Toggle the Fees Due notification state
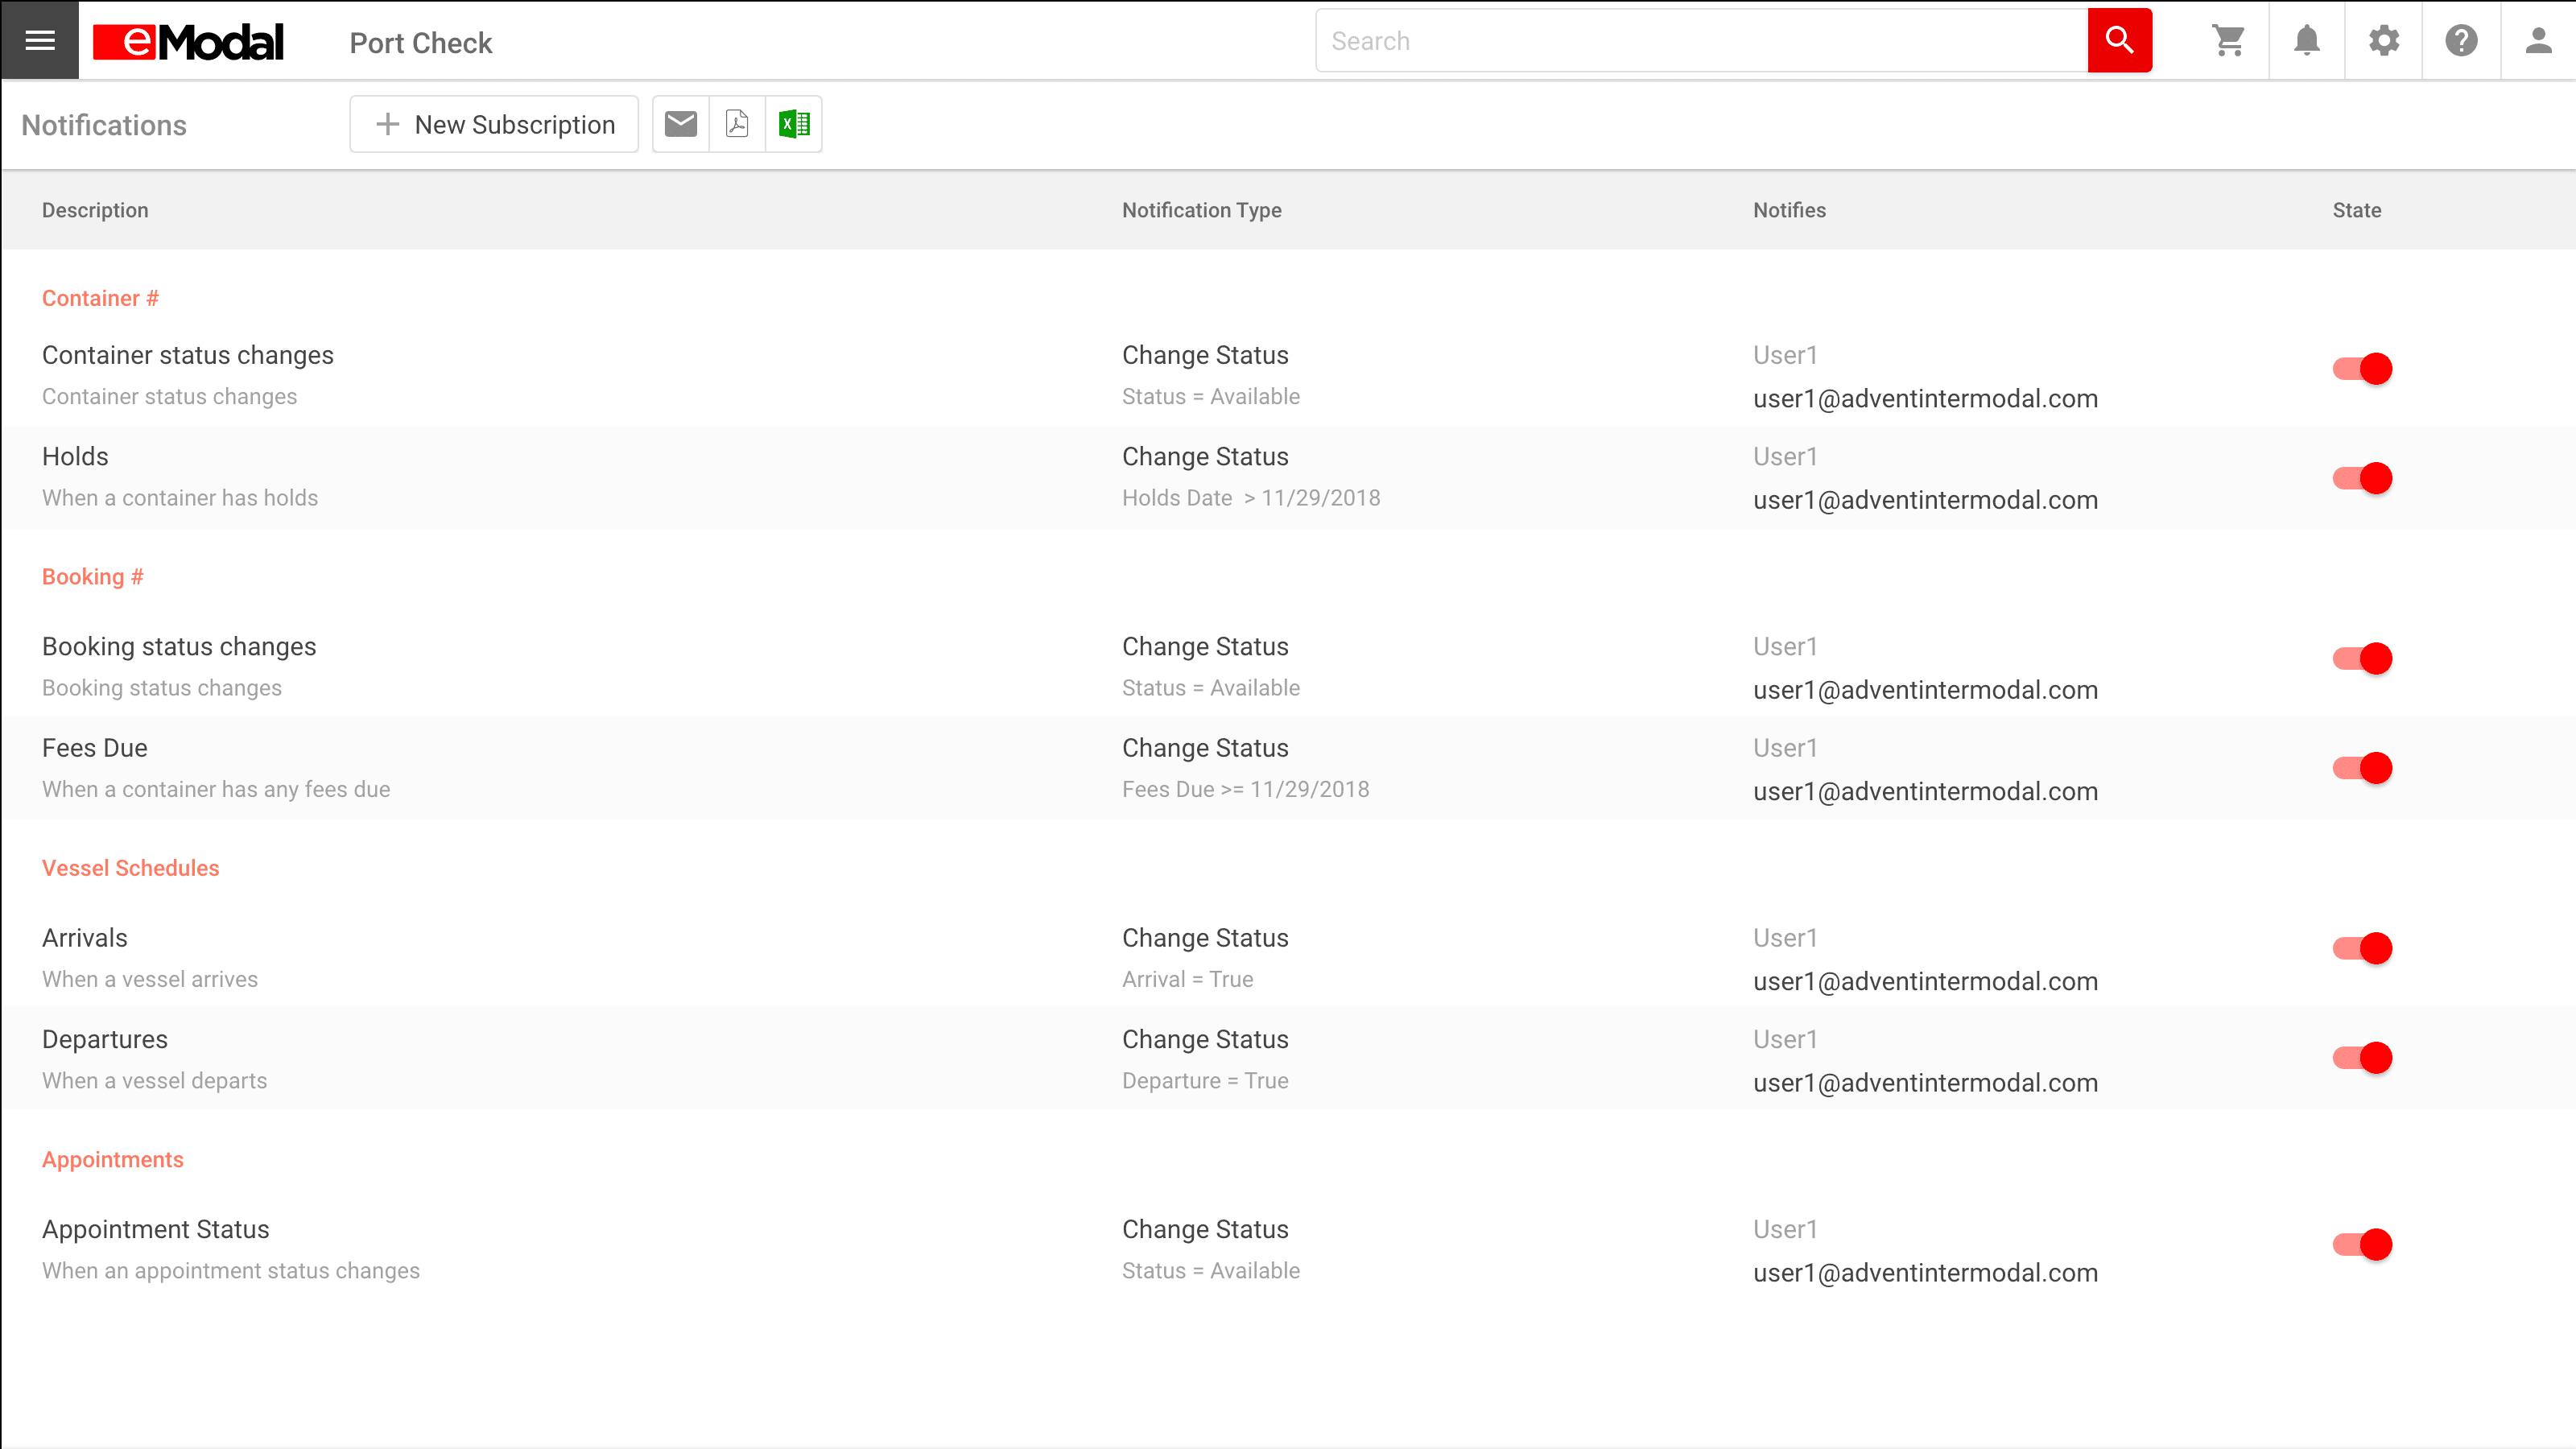This screenshot has width=2576, height=1449. coord(2362,768)
